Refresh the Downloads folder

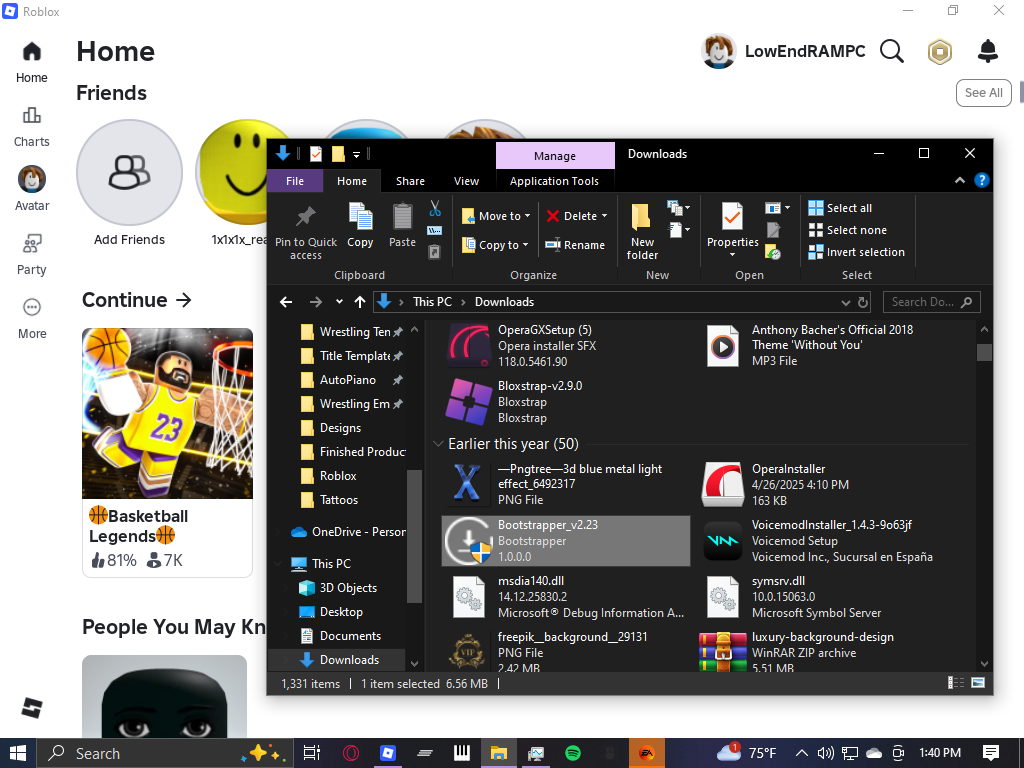tap(863, 302)
